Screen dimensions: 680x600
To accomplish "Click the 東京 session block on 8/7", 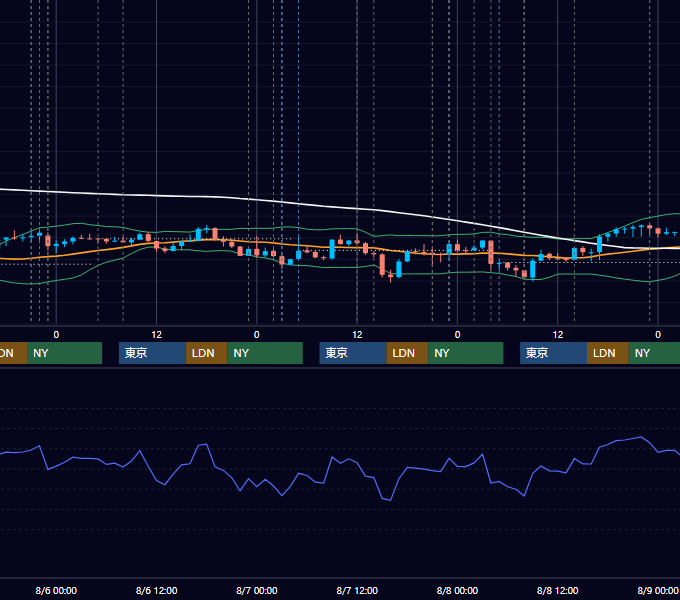I will point(353,353).
